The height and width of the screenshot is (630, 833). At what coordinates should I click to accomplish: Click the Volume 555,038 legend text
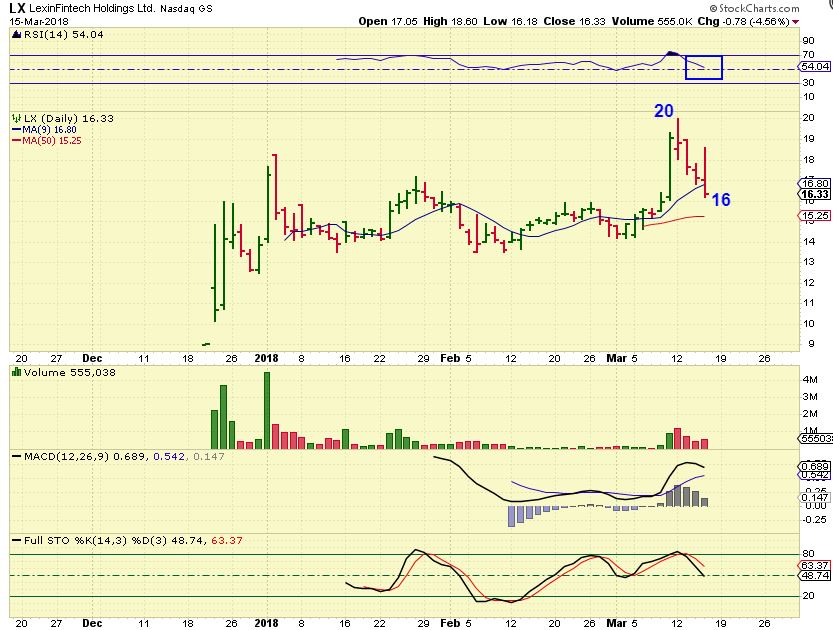[70, 372]
